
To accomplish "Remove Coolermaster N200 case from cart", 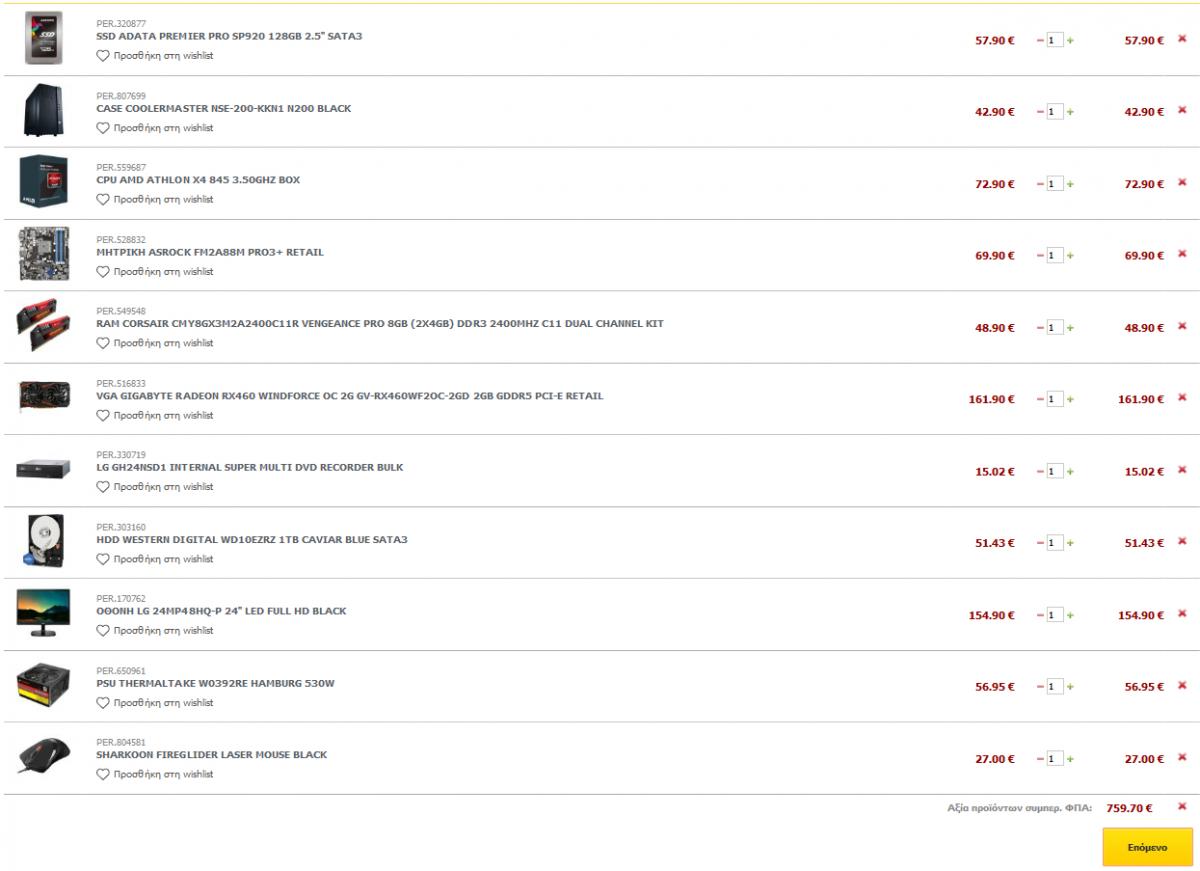I will [x=1182, y=111].
